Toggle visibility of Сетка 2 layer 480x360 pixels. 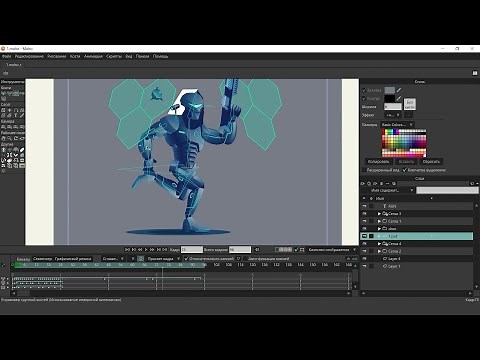click(x=364, y=251)
